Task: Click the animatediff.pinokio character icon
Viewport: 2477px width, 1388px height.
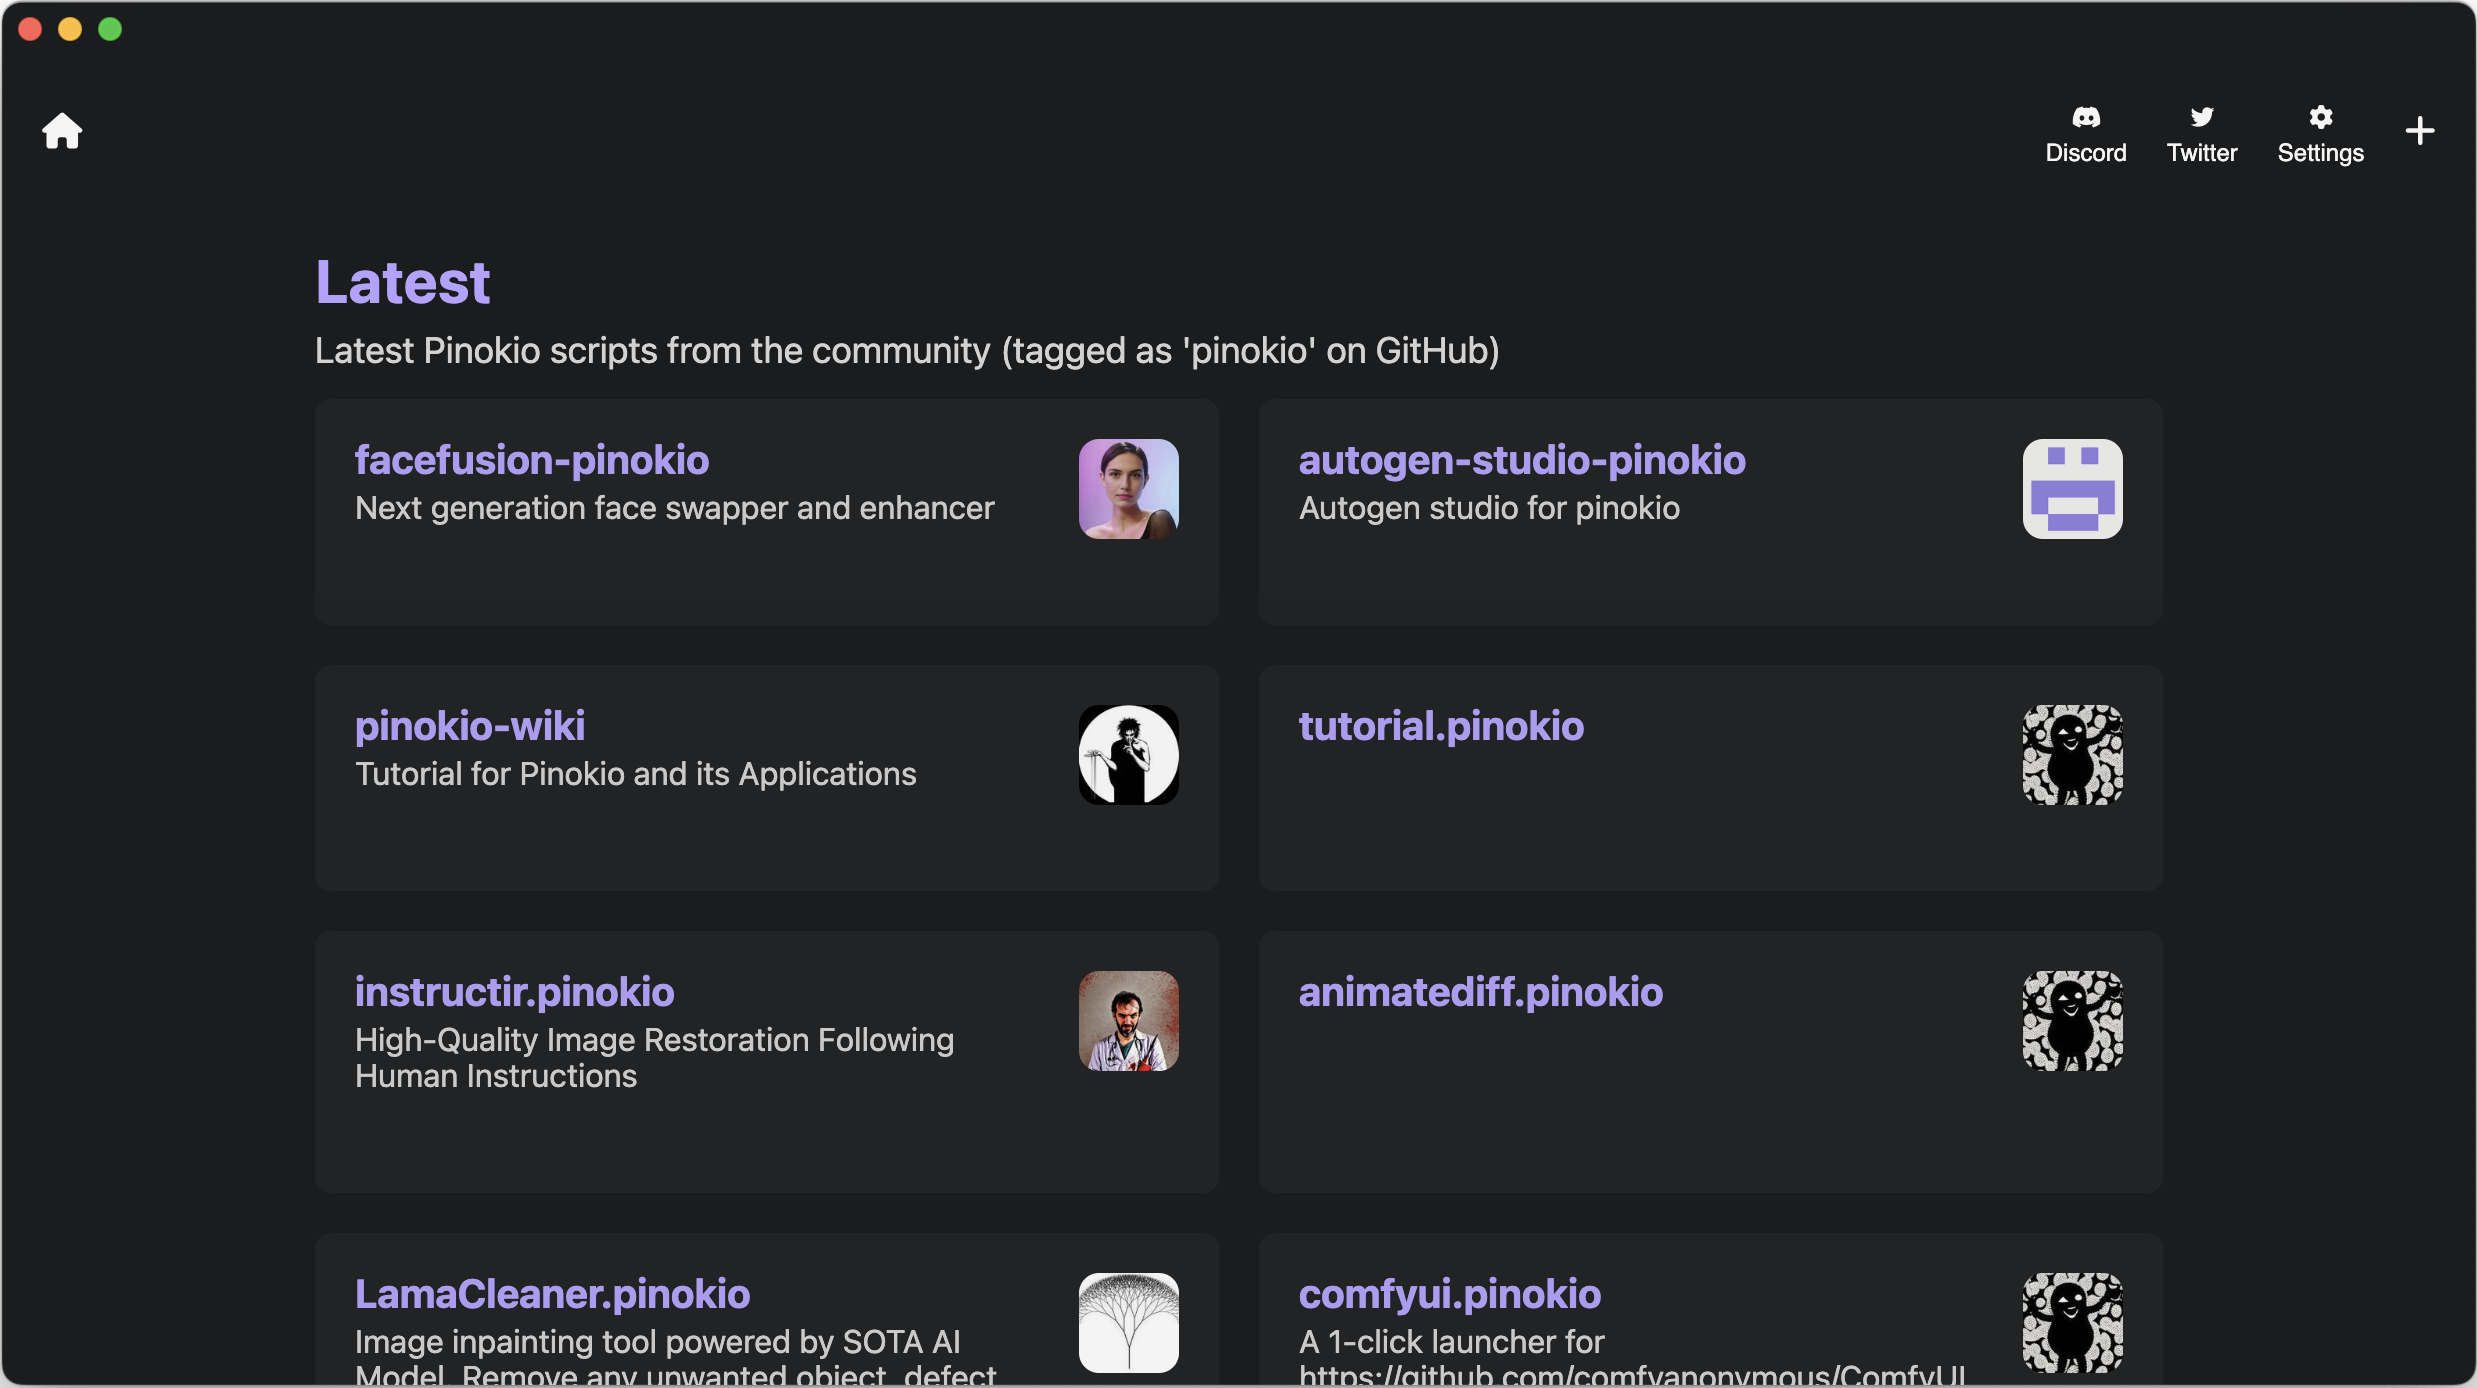Action: [x=2072, y=1021]
